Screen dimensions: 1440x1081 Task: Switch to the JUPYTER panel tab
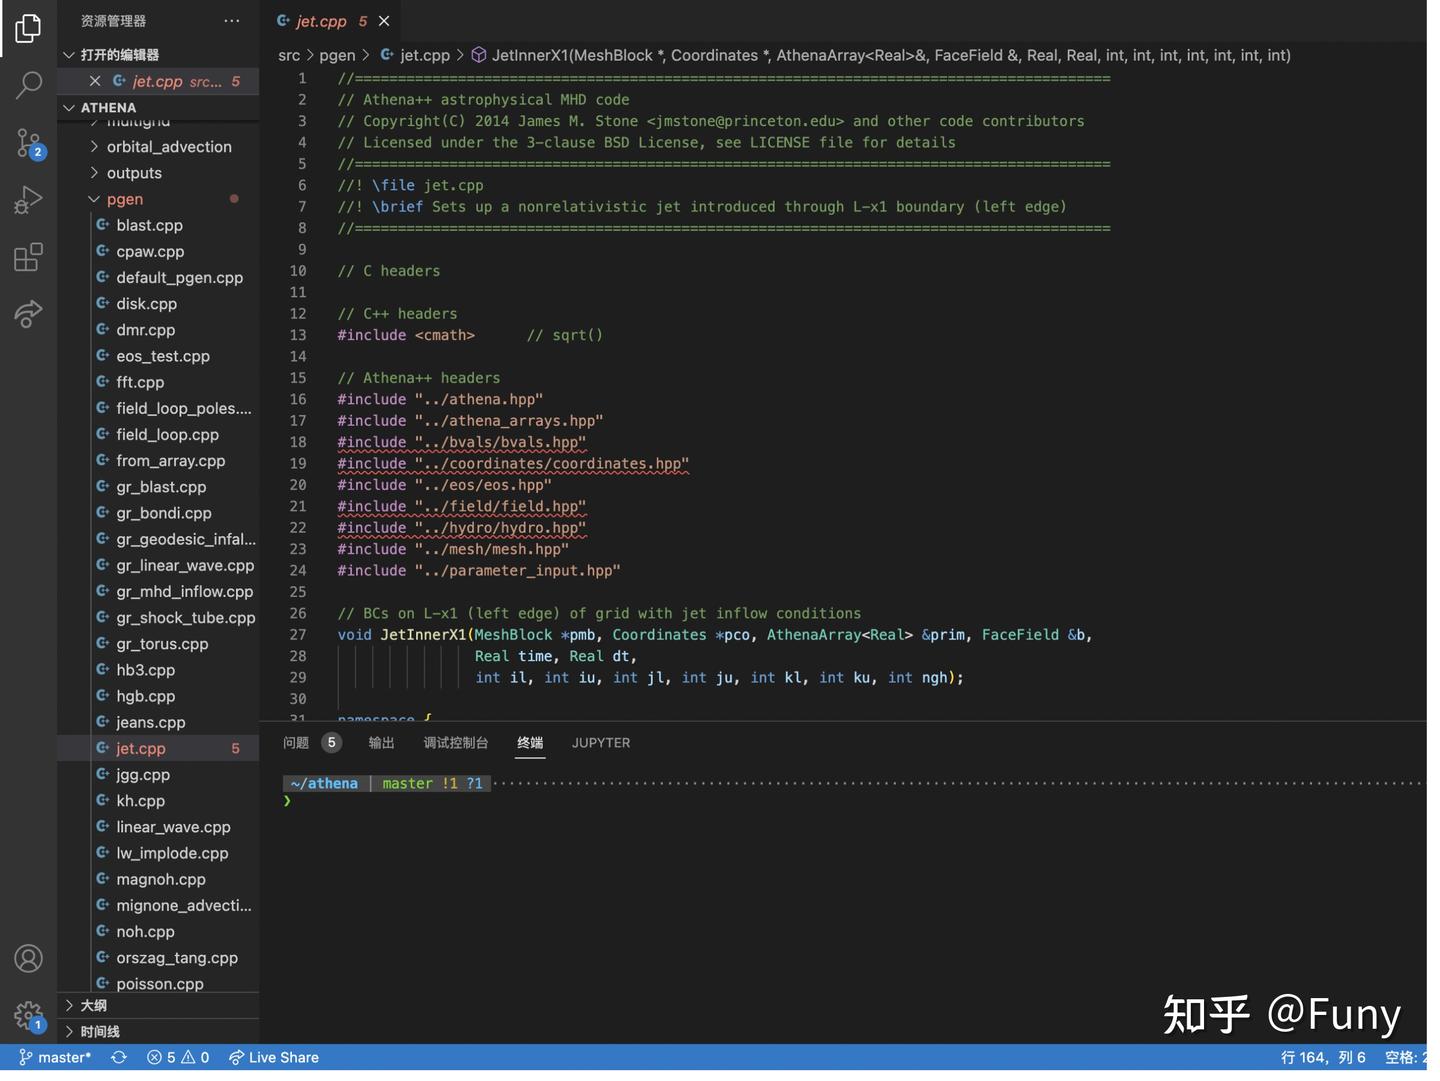[x=600, y=743]
